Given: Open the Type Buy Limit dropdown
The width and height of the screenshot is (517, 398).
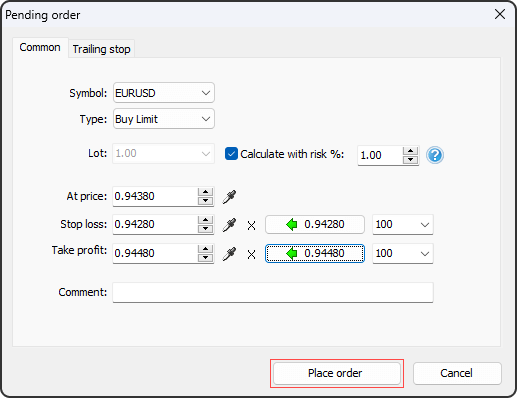Looking at the screenshot, I should tap(164, 119).
